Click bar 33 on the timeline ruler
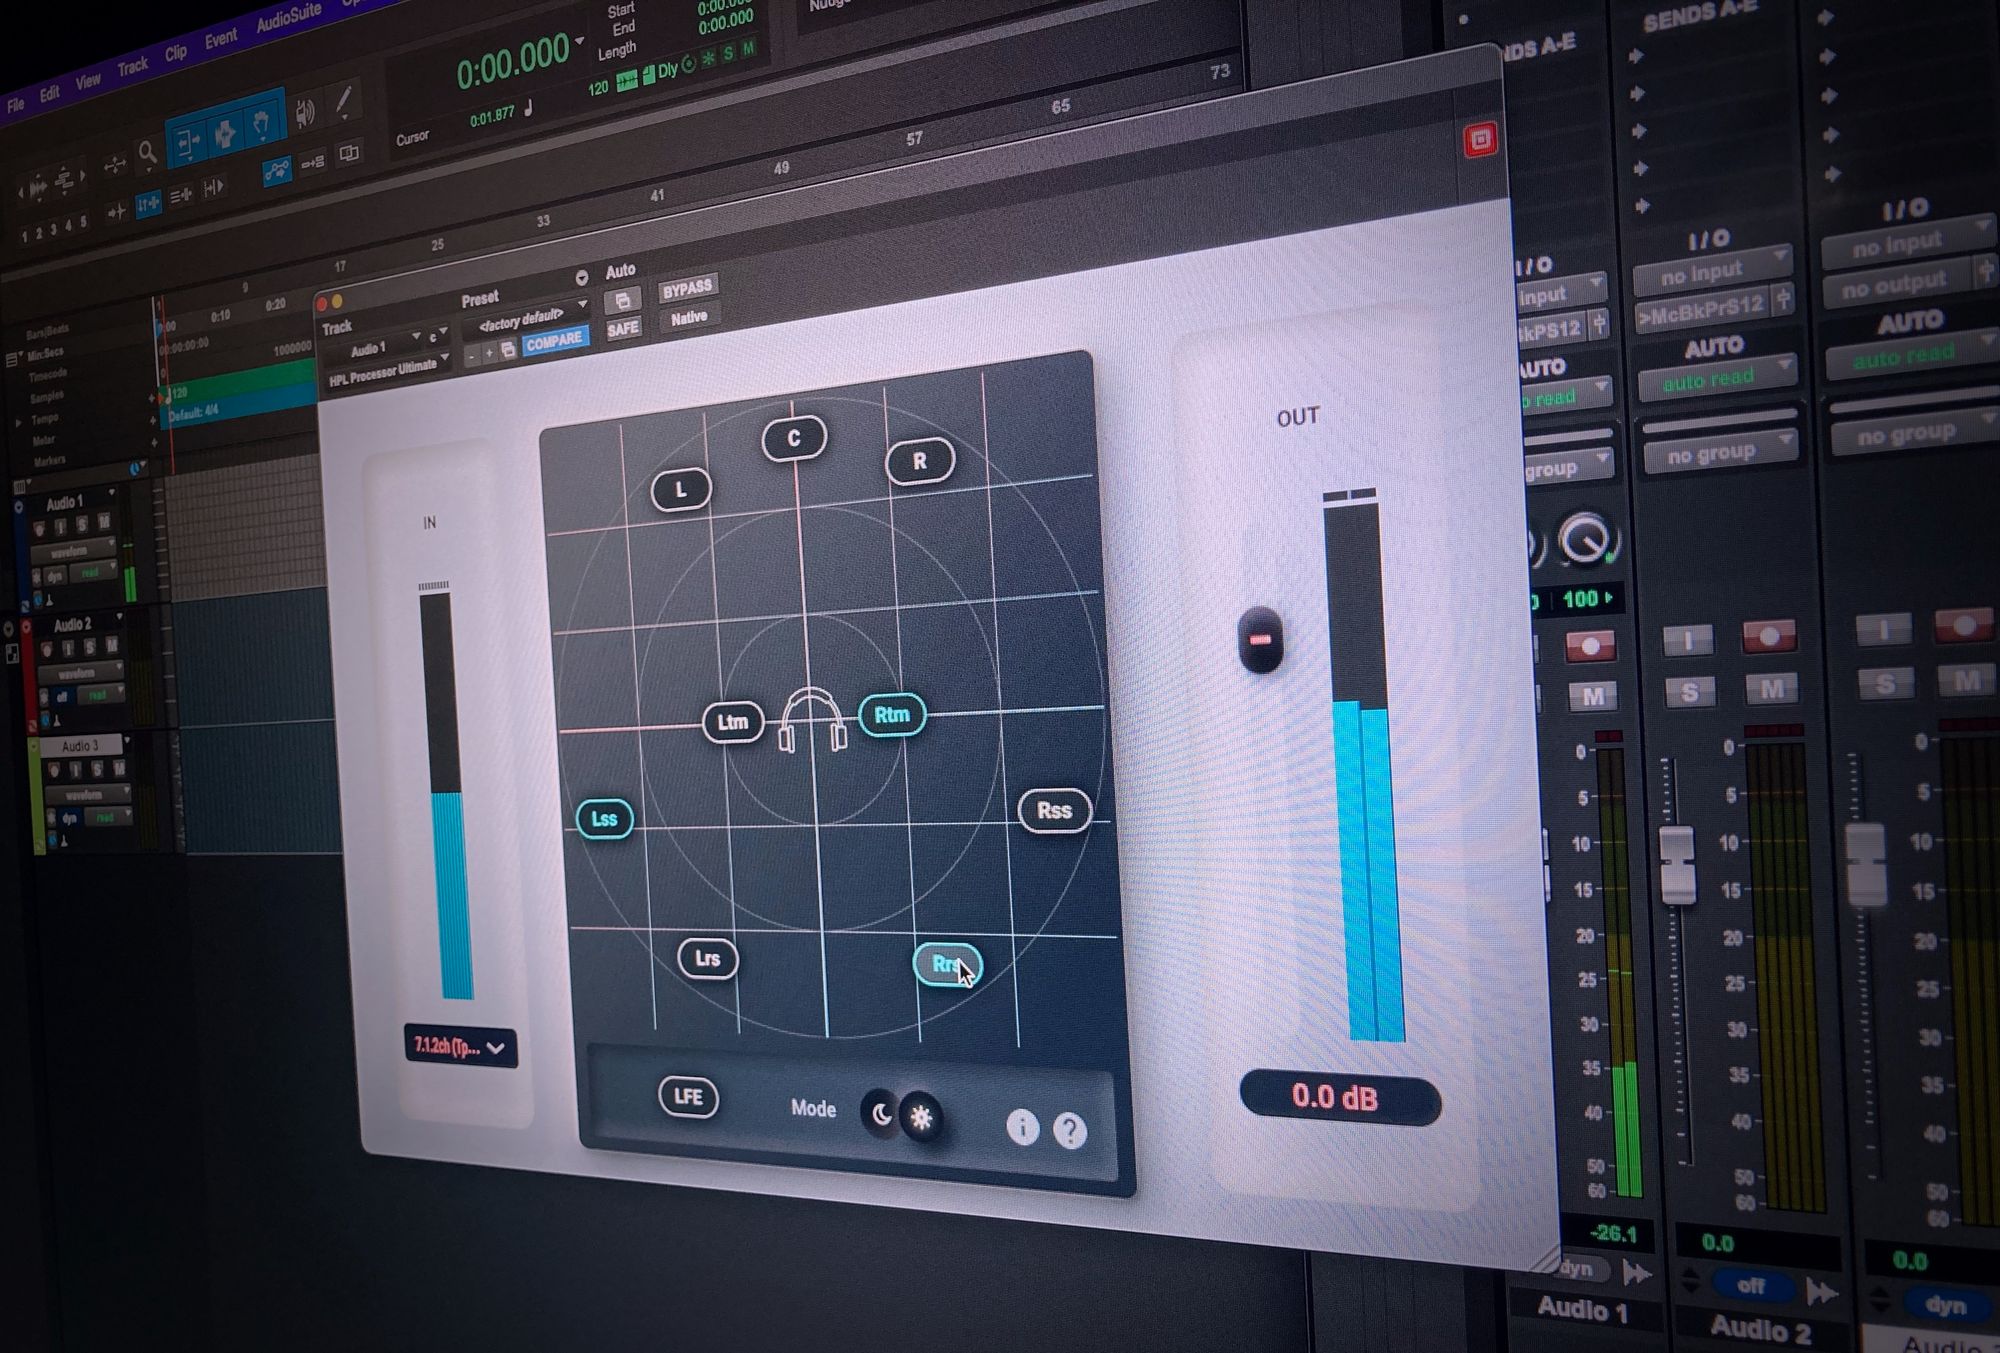2000x1353 pixels. point(543,222)
